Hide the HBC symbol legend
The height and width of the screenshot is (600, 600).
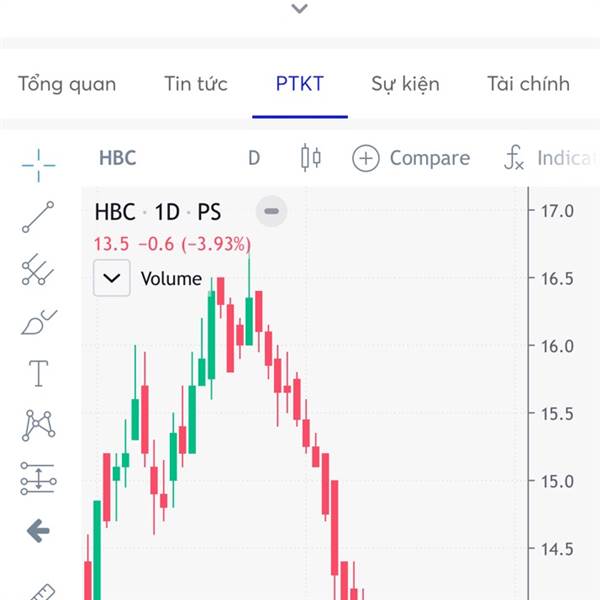[x=271, y=211]
